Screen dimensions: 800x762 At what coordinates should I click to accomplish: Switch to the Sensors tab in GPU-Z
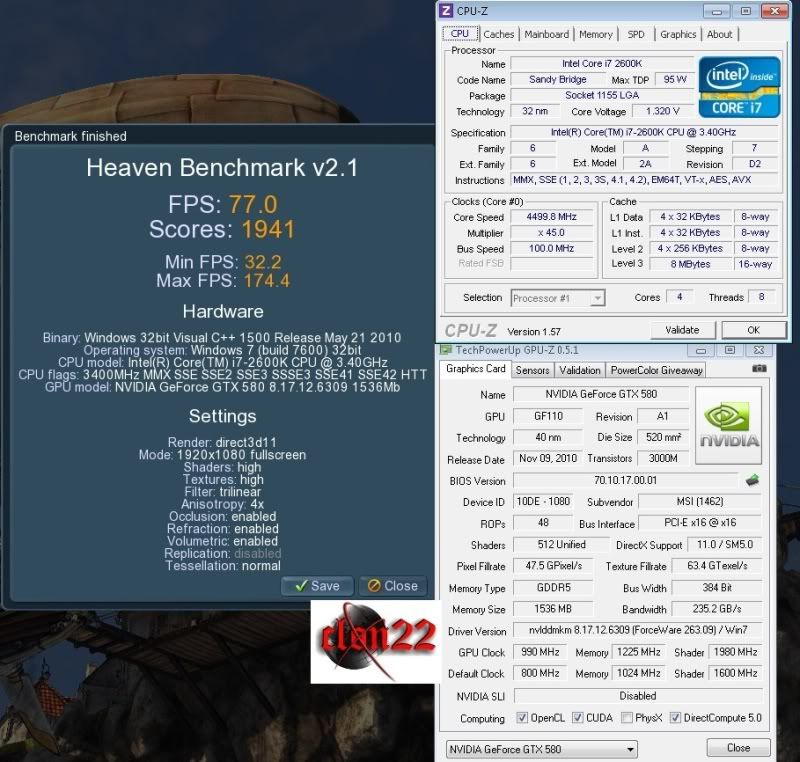(x=532, y=370)
